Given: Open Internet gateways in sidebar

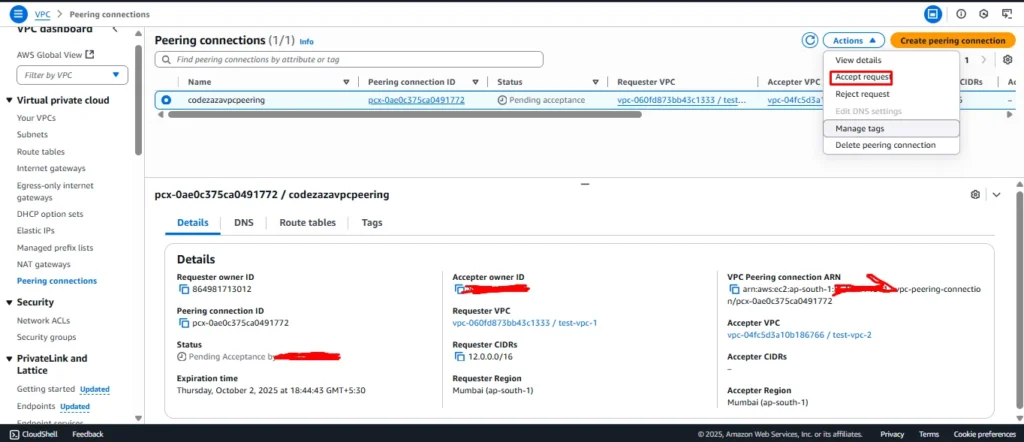Looking at the screenshot, I should tap(51, 168).
